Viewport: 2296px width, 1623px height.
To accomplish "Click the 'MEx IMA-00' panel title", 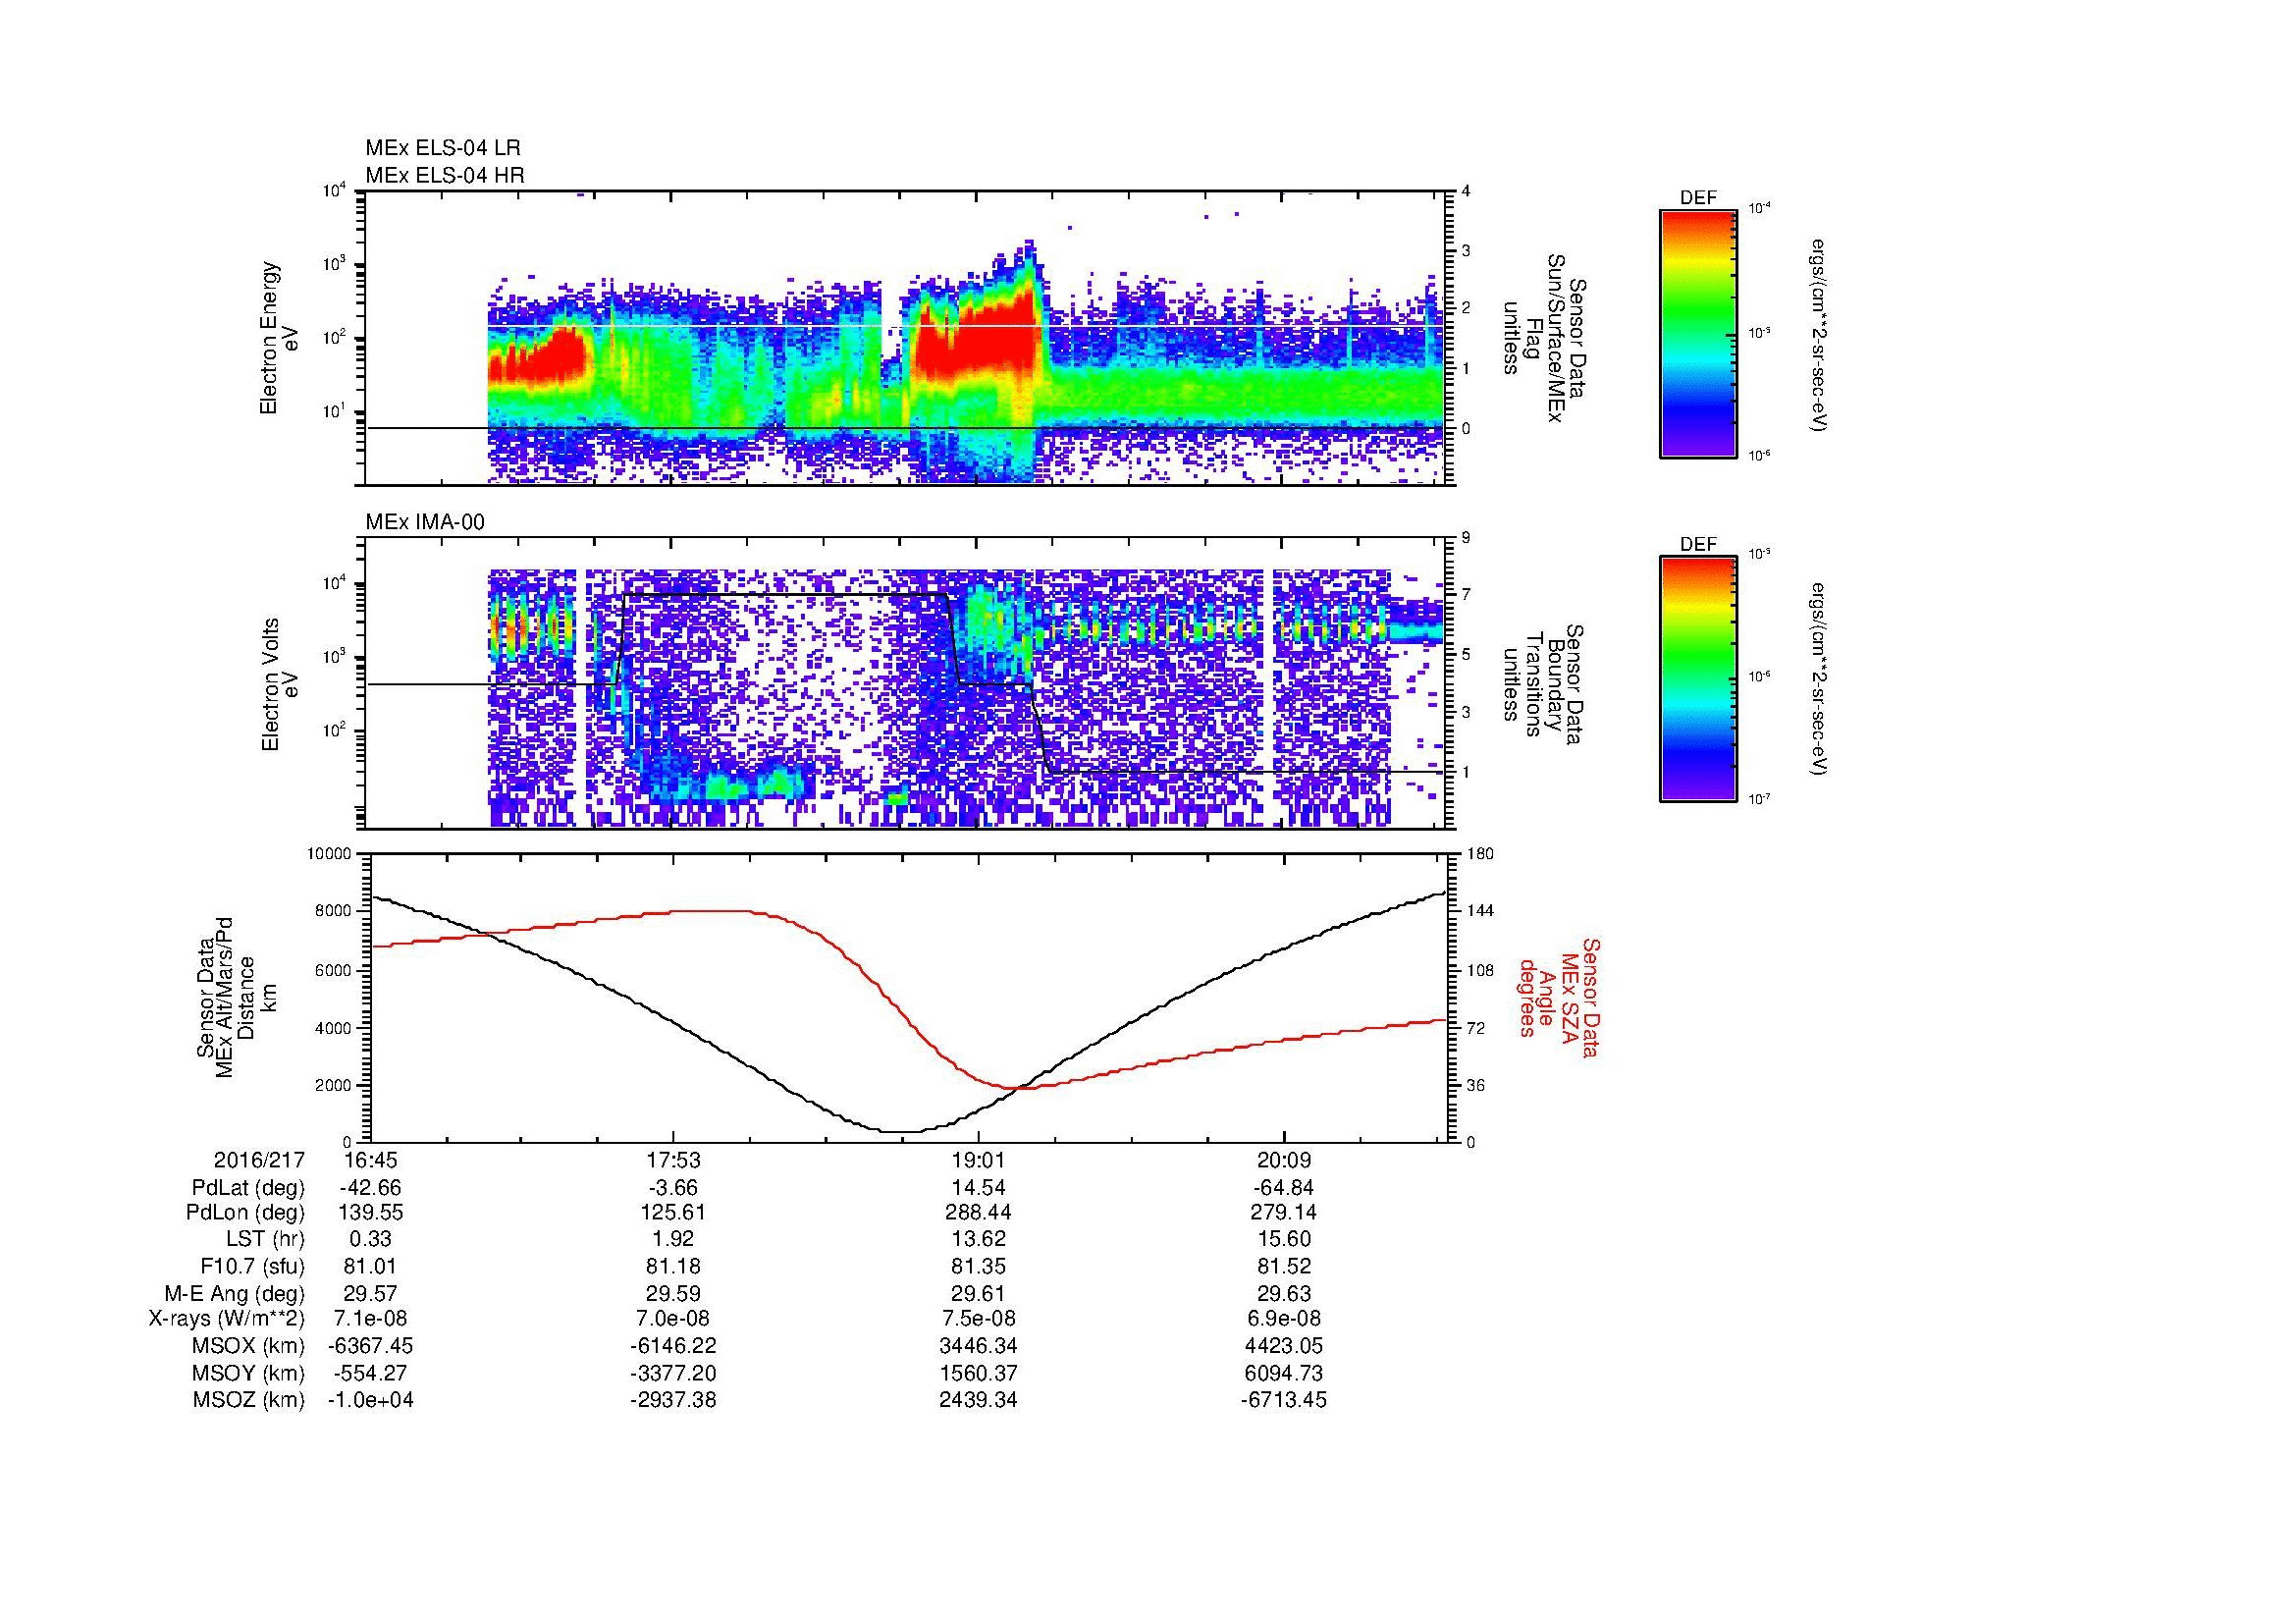I will pyautogui.click(x=425, y=522).
